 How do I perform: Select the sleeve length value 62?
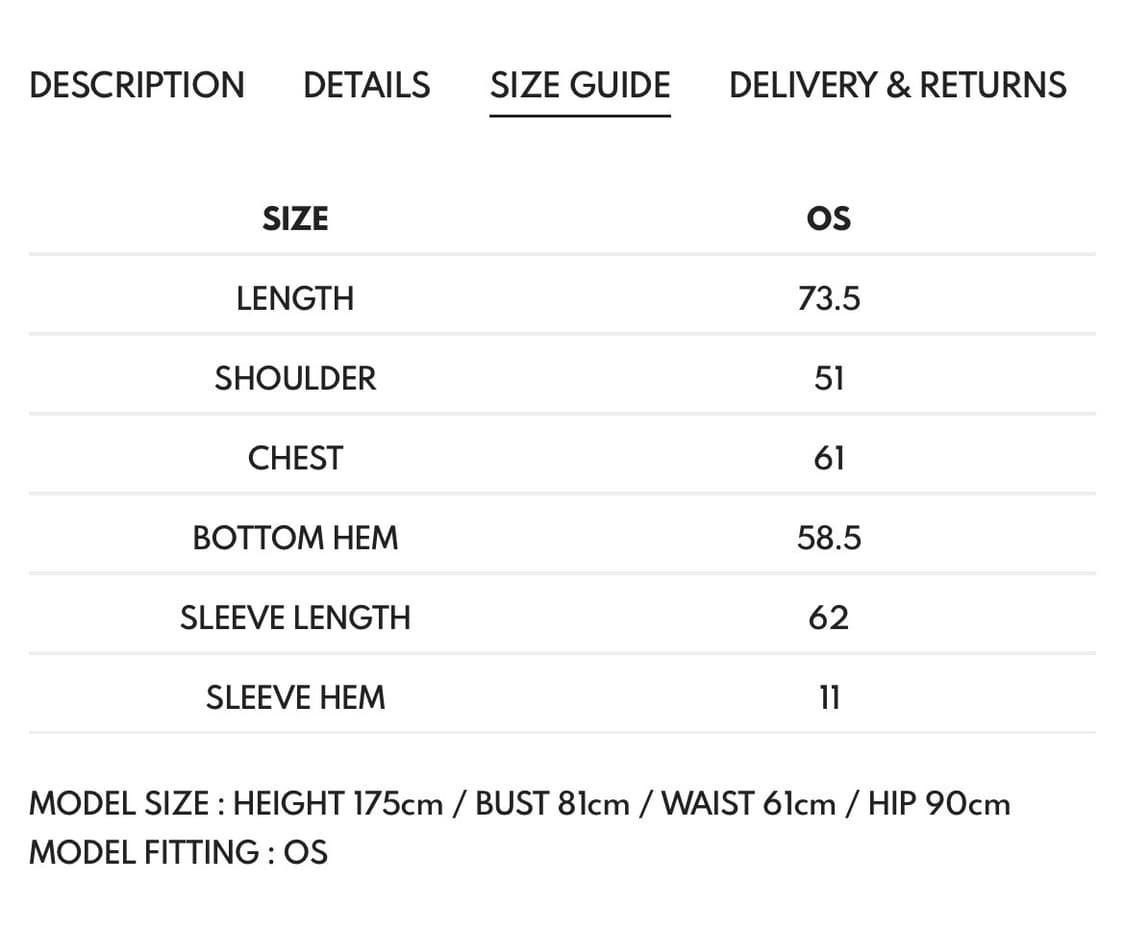point(828,617)
